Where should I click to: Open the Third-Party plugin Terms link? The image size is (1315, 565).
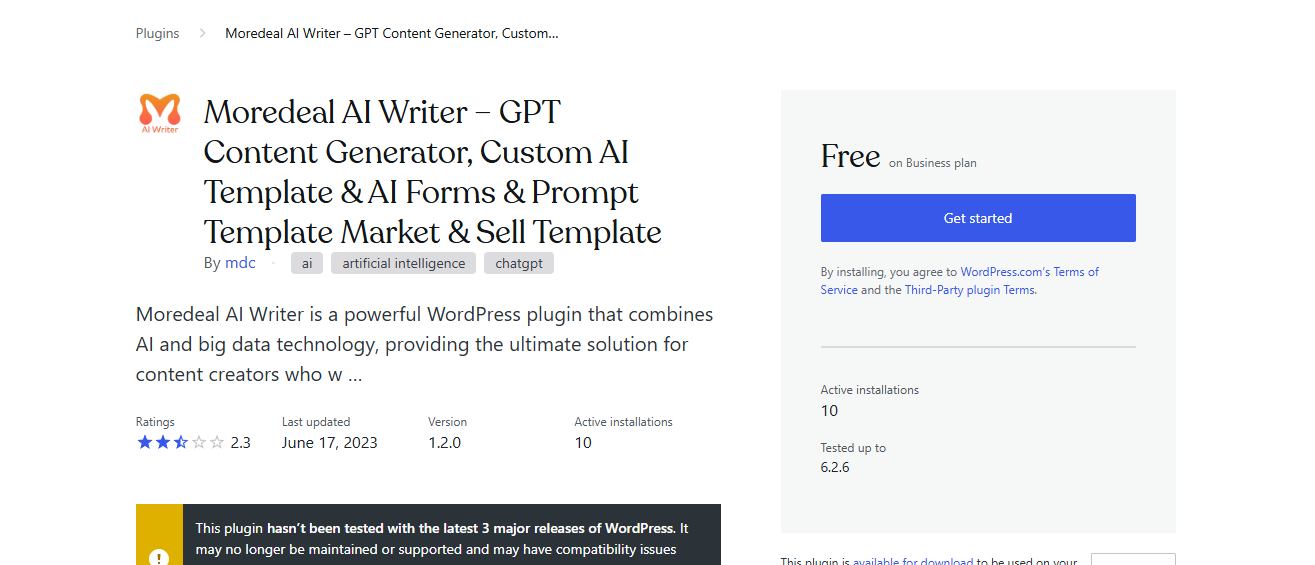[970, 290]
